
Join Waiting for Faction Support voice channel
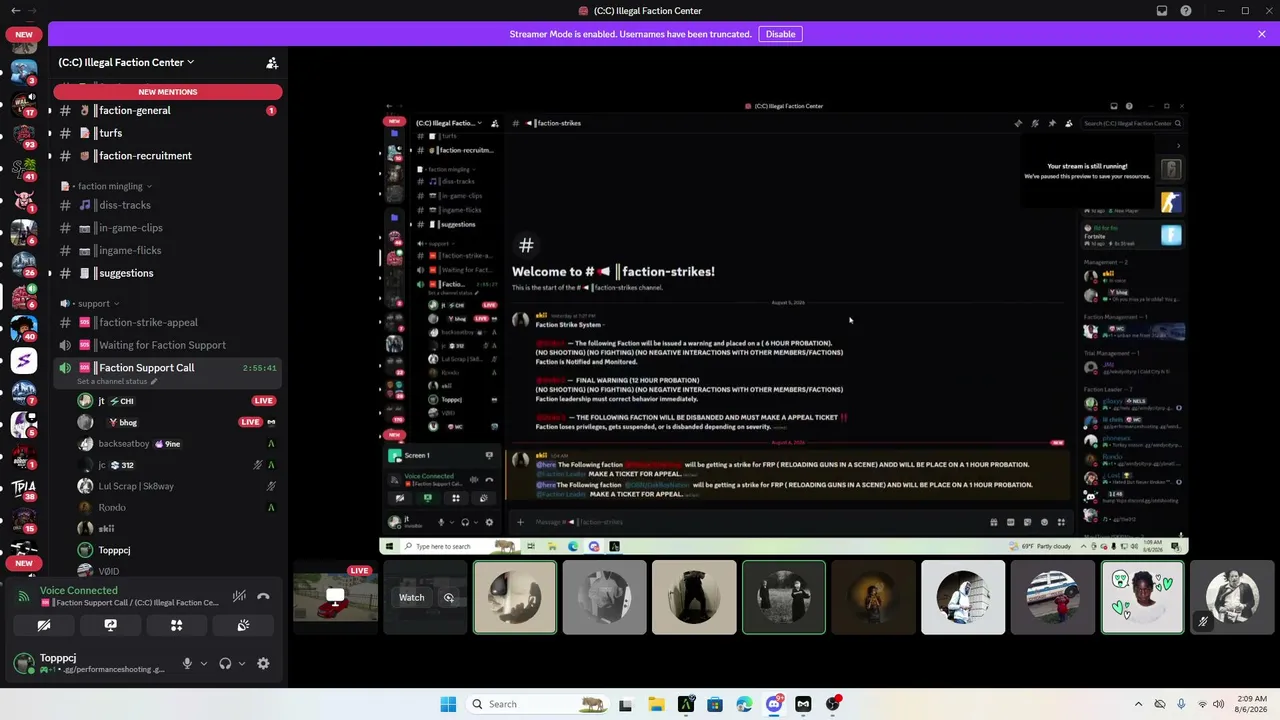(167, 346)
